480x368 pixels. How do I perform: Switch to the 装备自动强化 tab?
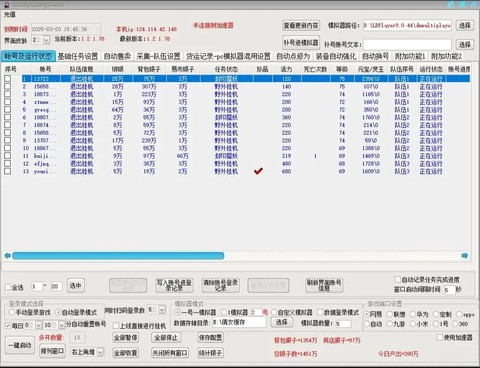click(x=336, y=56)
